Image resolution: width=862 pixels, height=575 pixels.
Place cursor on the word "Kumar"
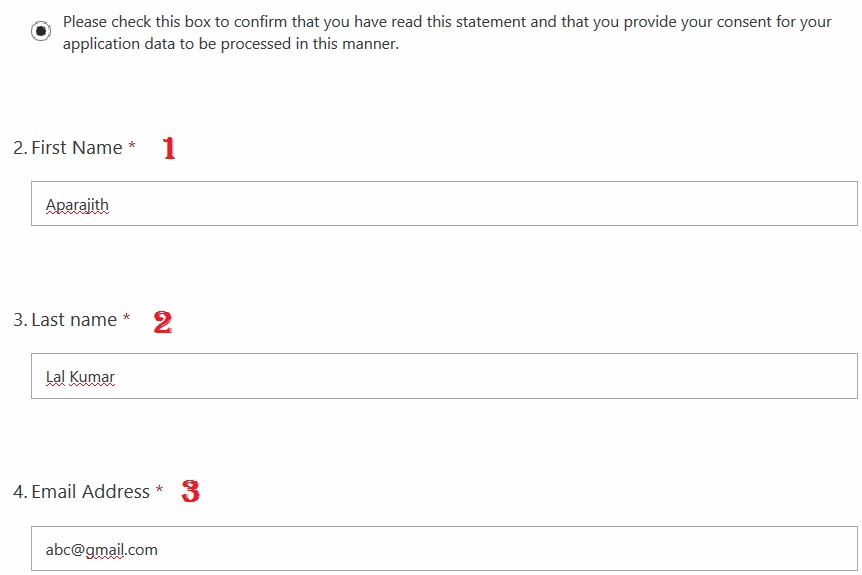(x=92, y=378)
